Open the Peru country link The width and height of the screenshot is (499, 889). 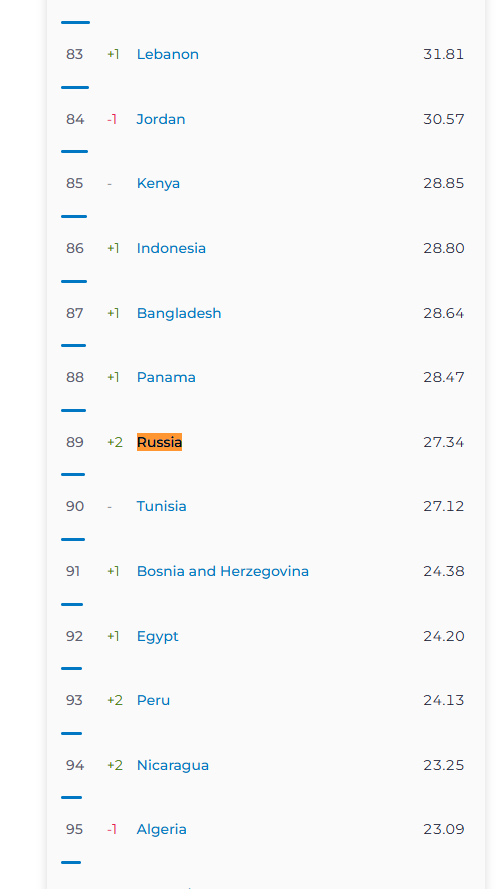[x=153, y=701]
